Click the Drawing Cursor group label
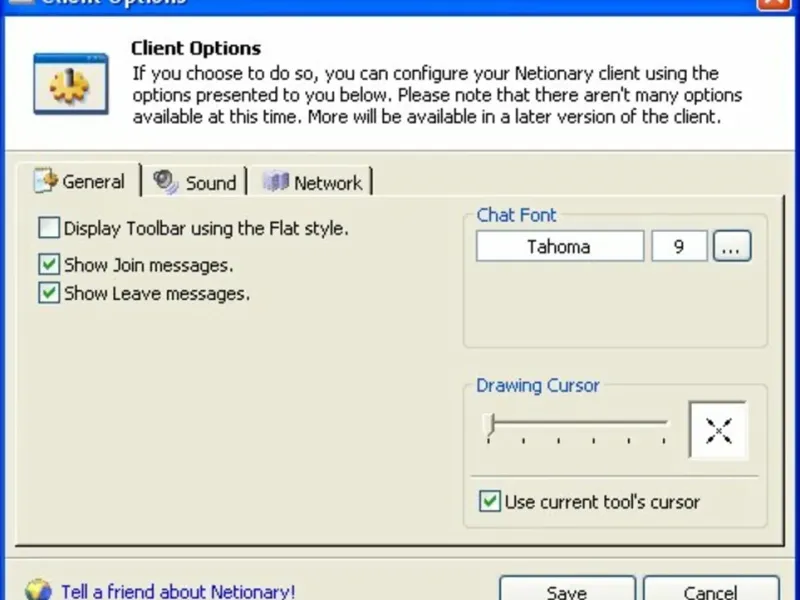The width and height of the screenshot is (800, 600). (x=537, y=385)
